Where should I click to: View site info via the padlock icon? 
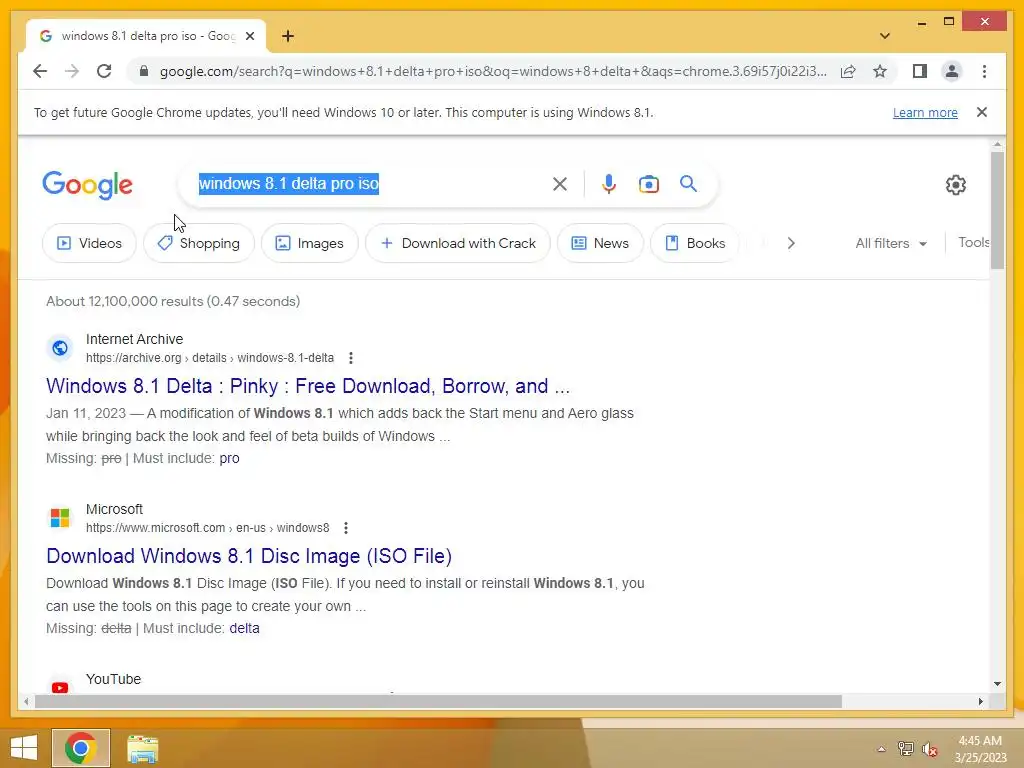[x=144, y=71]
